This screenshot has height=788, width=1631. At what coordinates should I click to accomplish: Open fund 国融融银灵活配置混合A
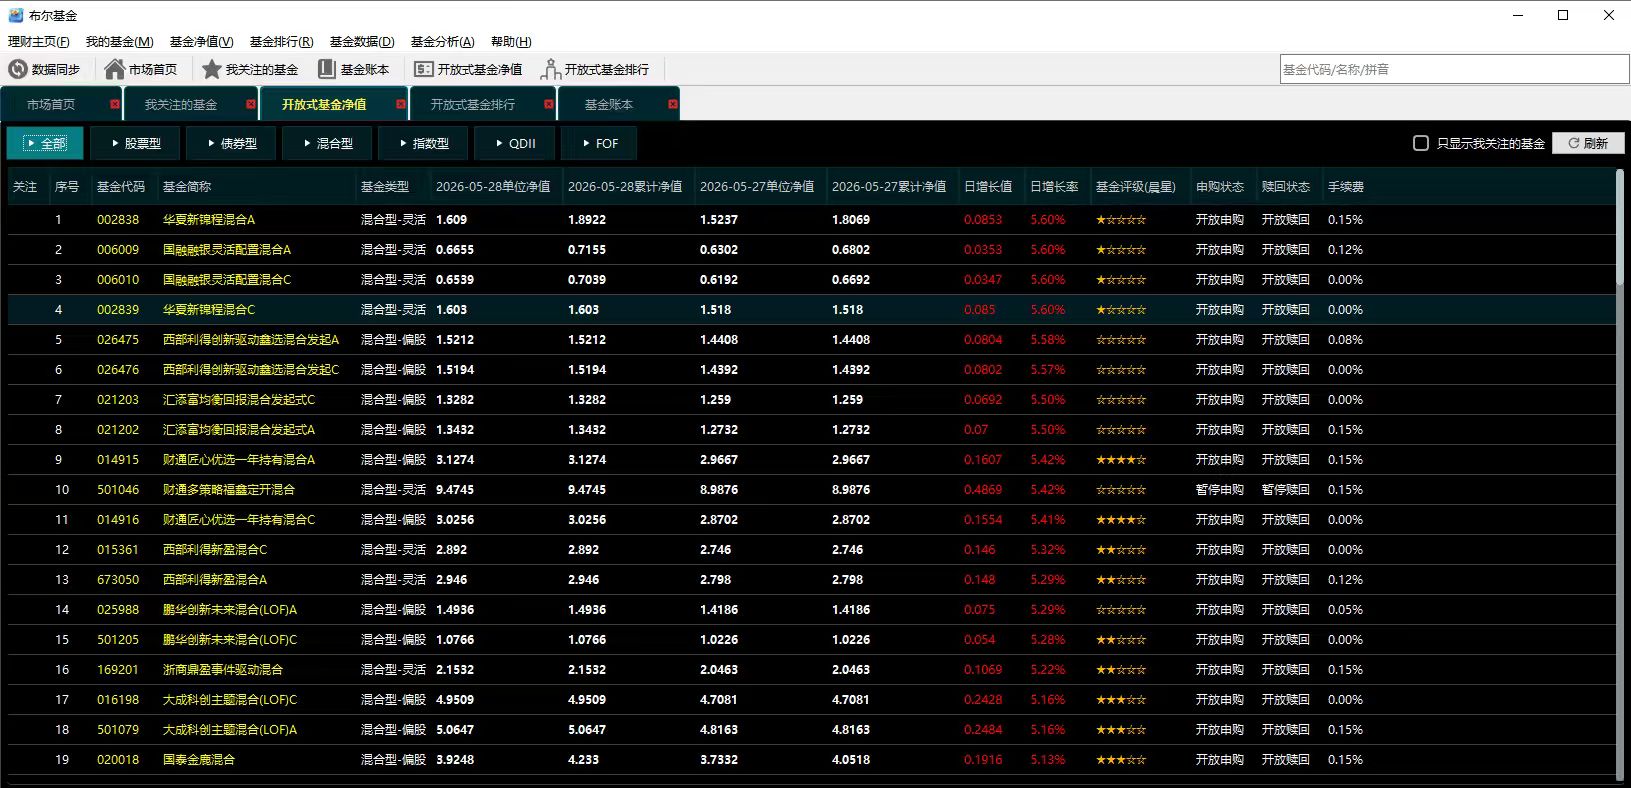pos(227,250)
